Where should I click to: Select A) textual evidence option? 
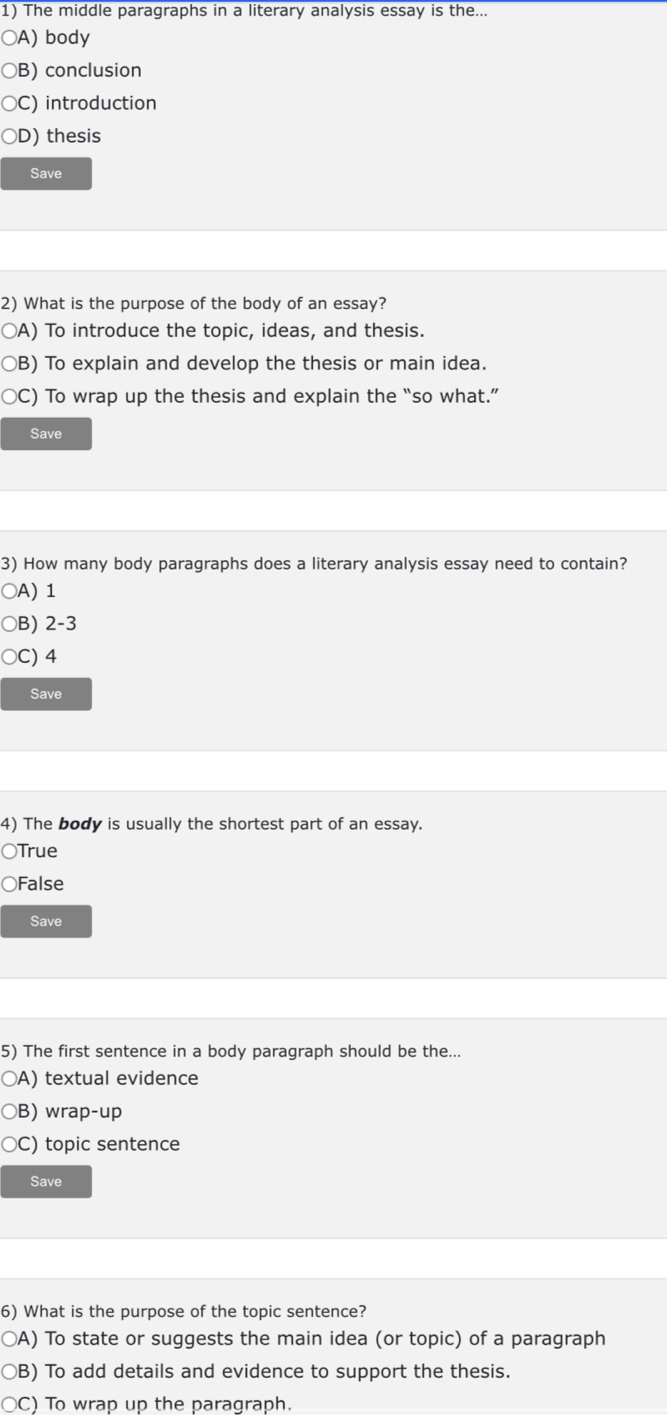click(x=9, y=1079)
